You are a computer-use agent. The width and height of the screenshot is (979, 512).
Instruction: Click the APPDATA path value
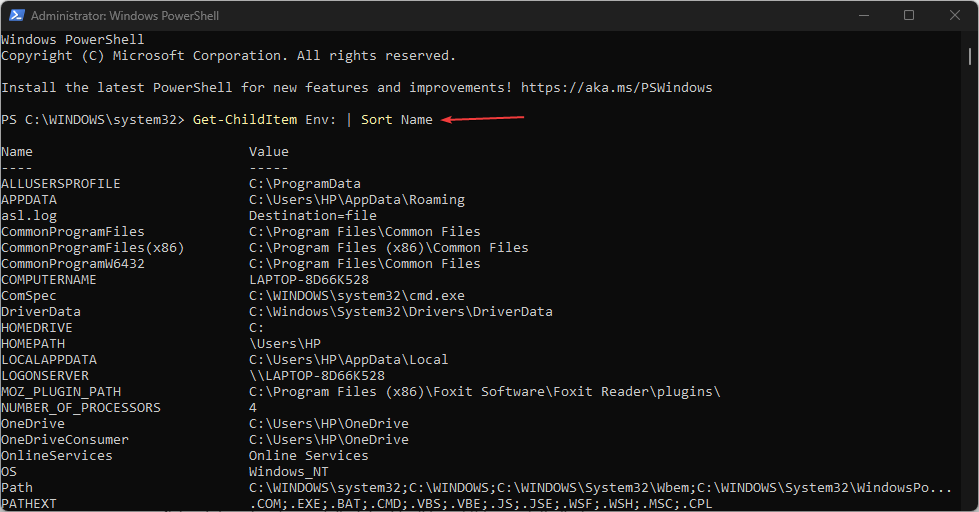tap(357, 200)
